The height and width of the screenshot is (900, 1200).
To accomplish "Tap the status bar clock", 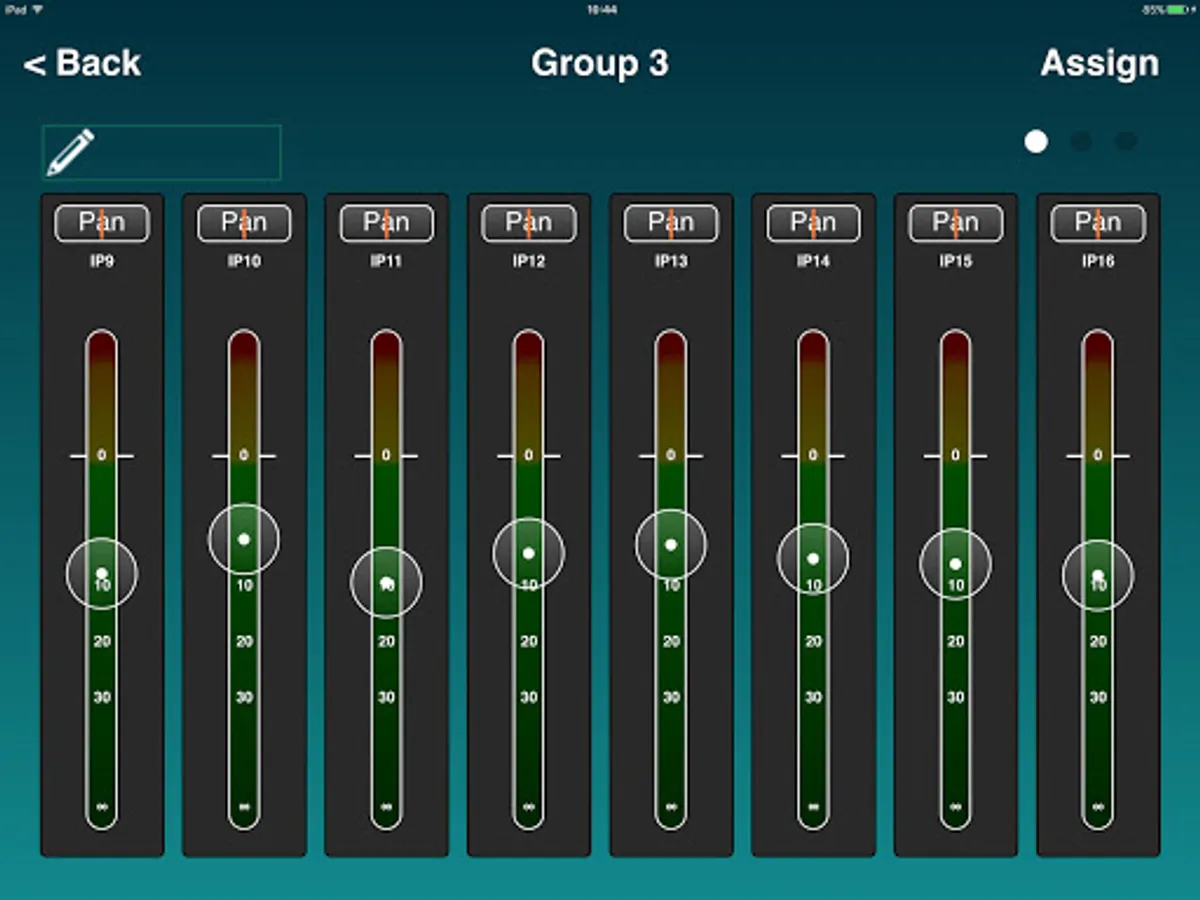I will [x=602, y=9].
